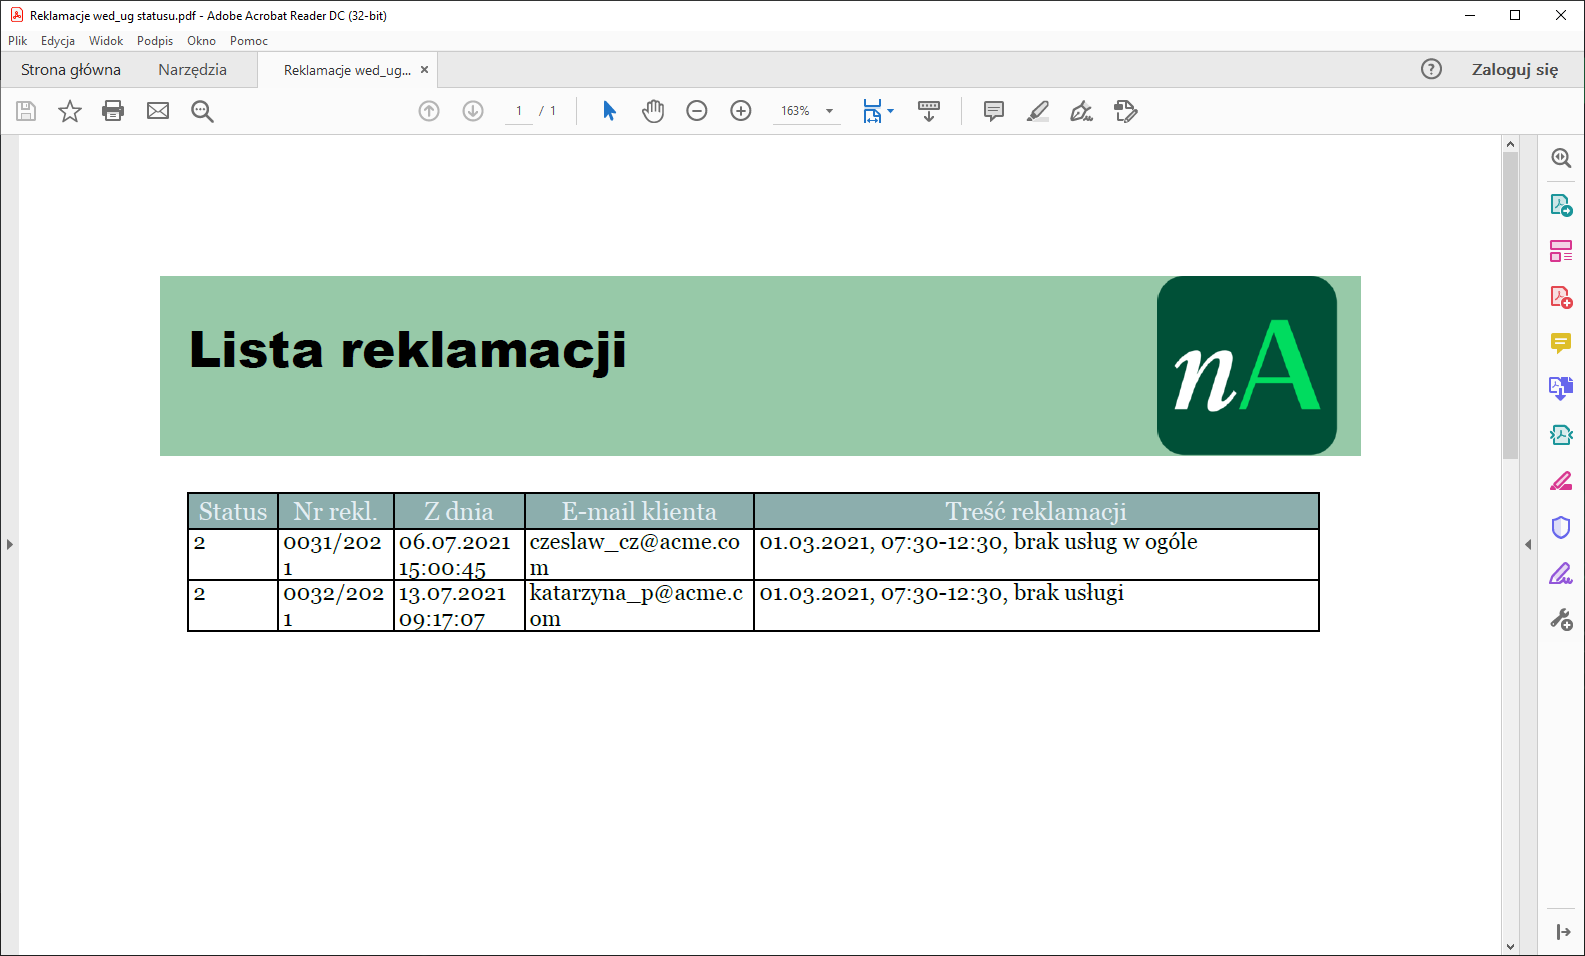1585x956 pixels.
Task: Add a sticky note comment
Action: click(x=993, y=111)
